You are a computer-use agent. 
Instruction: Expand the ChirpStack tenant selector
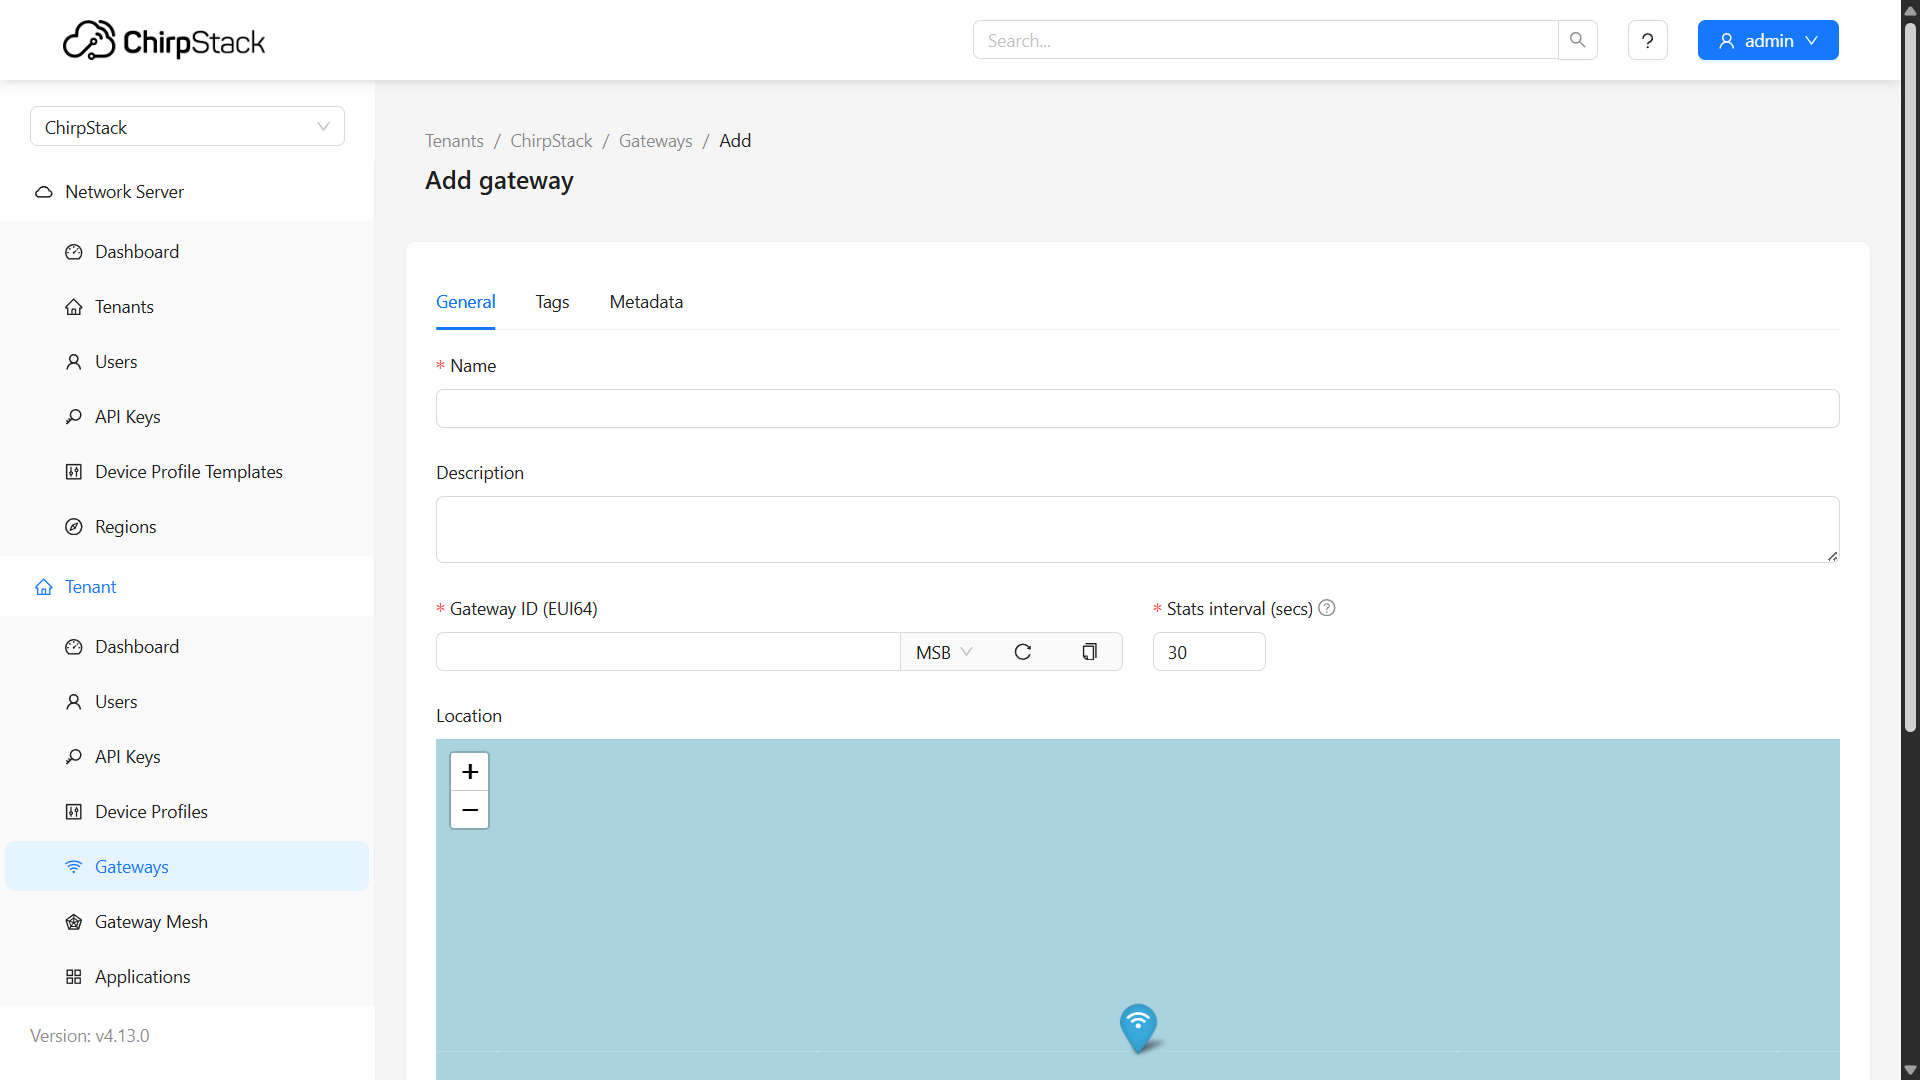tap(187, 127)
